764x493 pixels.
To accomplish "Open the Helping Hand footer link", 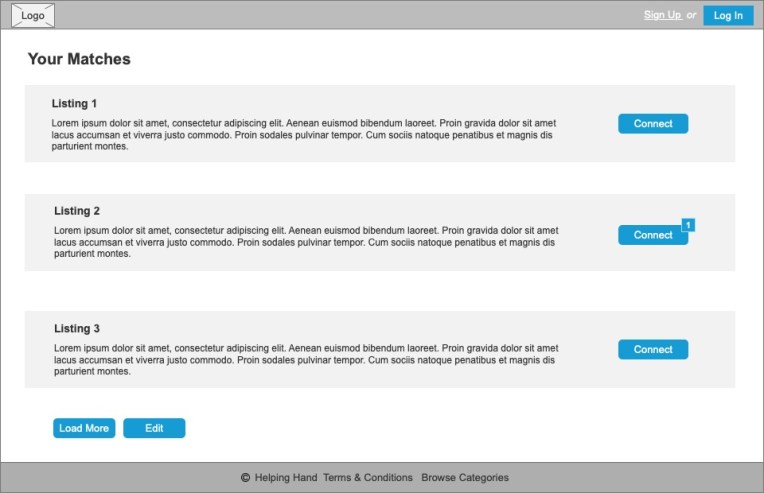I will (285, 478).
